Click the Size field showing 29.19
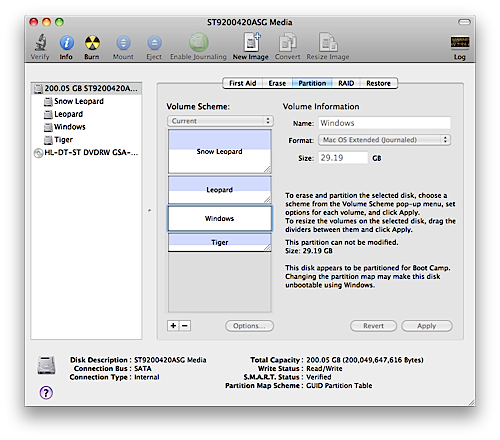This screenshot has width=500, height=440. pos(343,158)
